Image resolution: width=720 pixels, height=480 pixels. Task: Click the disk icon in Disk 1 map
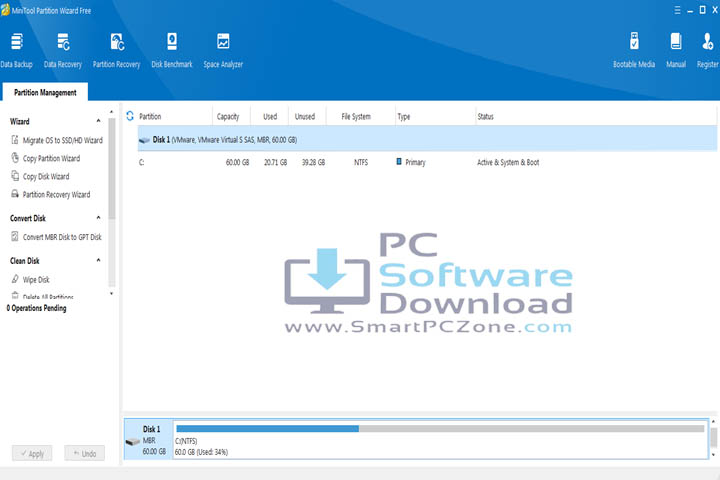coord(133,442)
